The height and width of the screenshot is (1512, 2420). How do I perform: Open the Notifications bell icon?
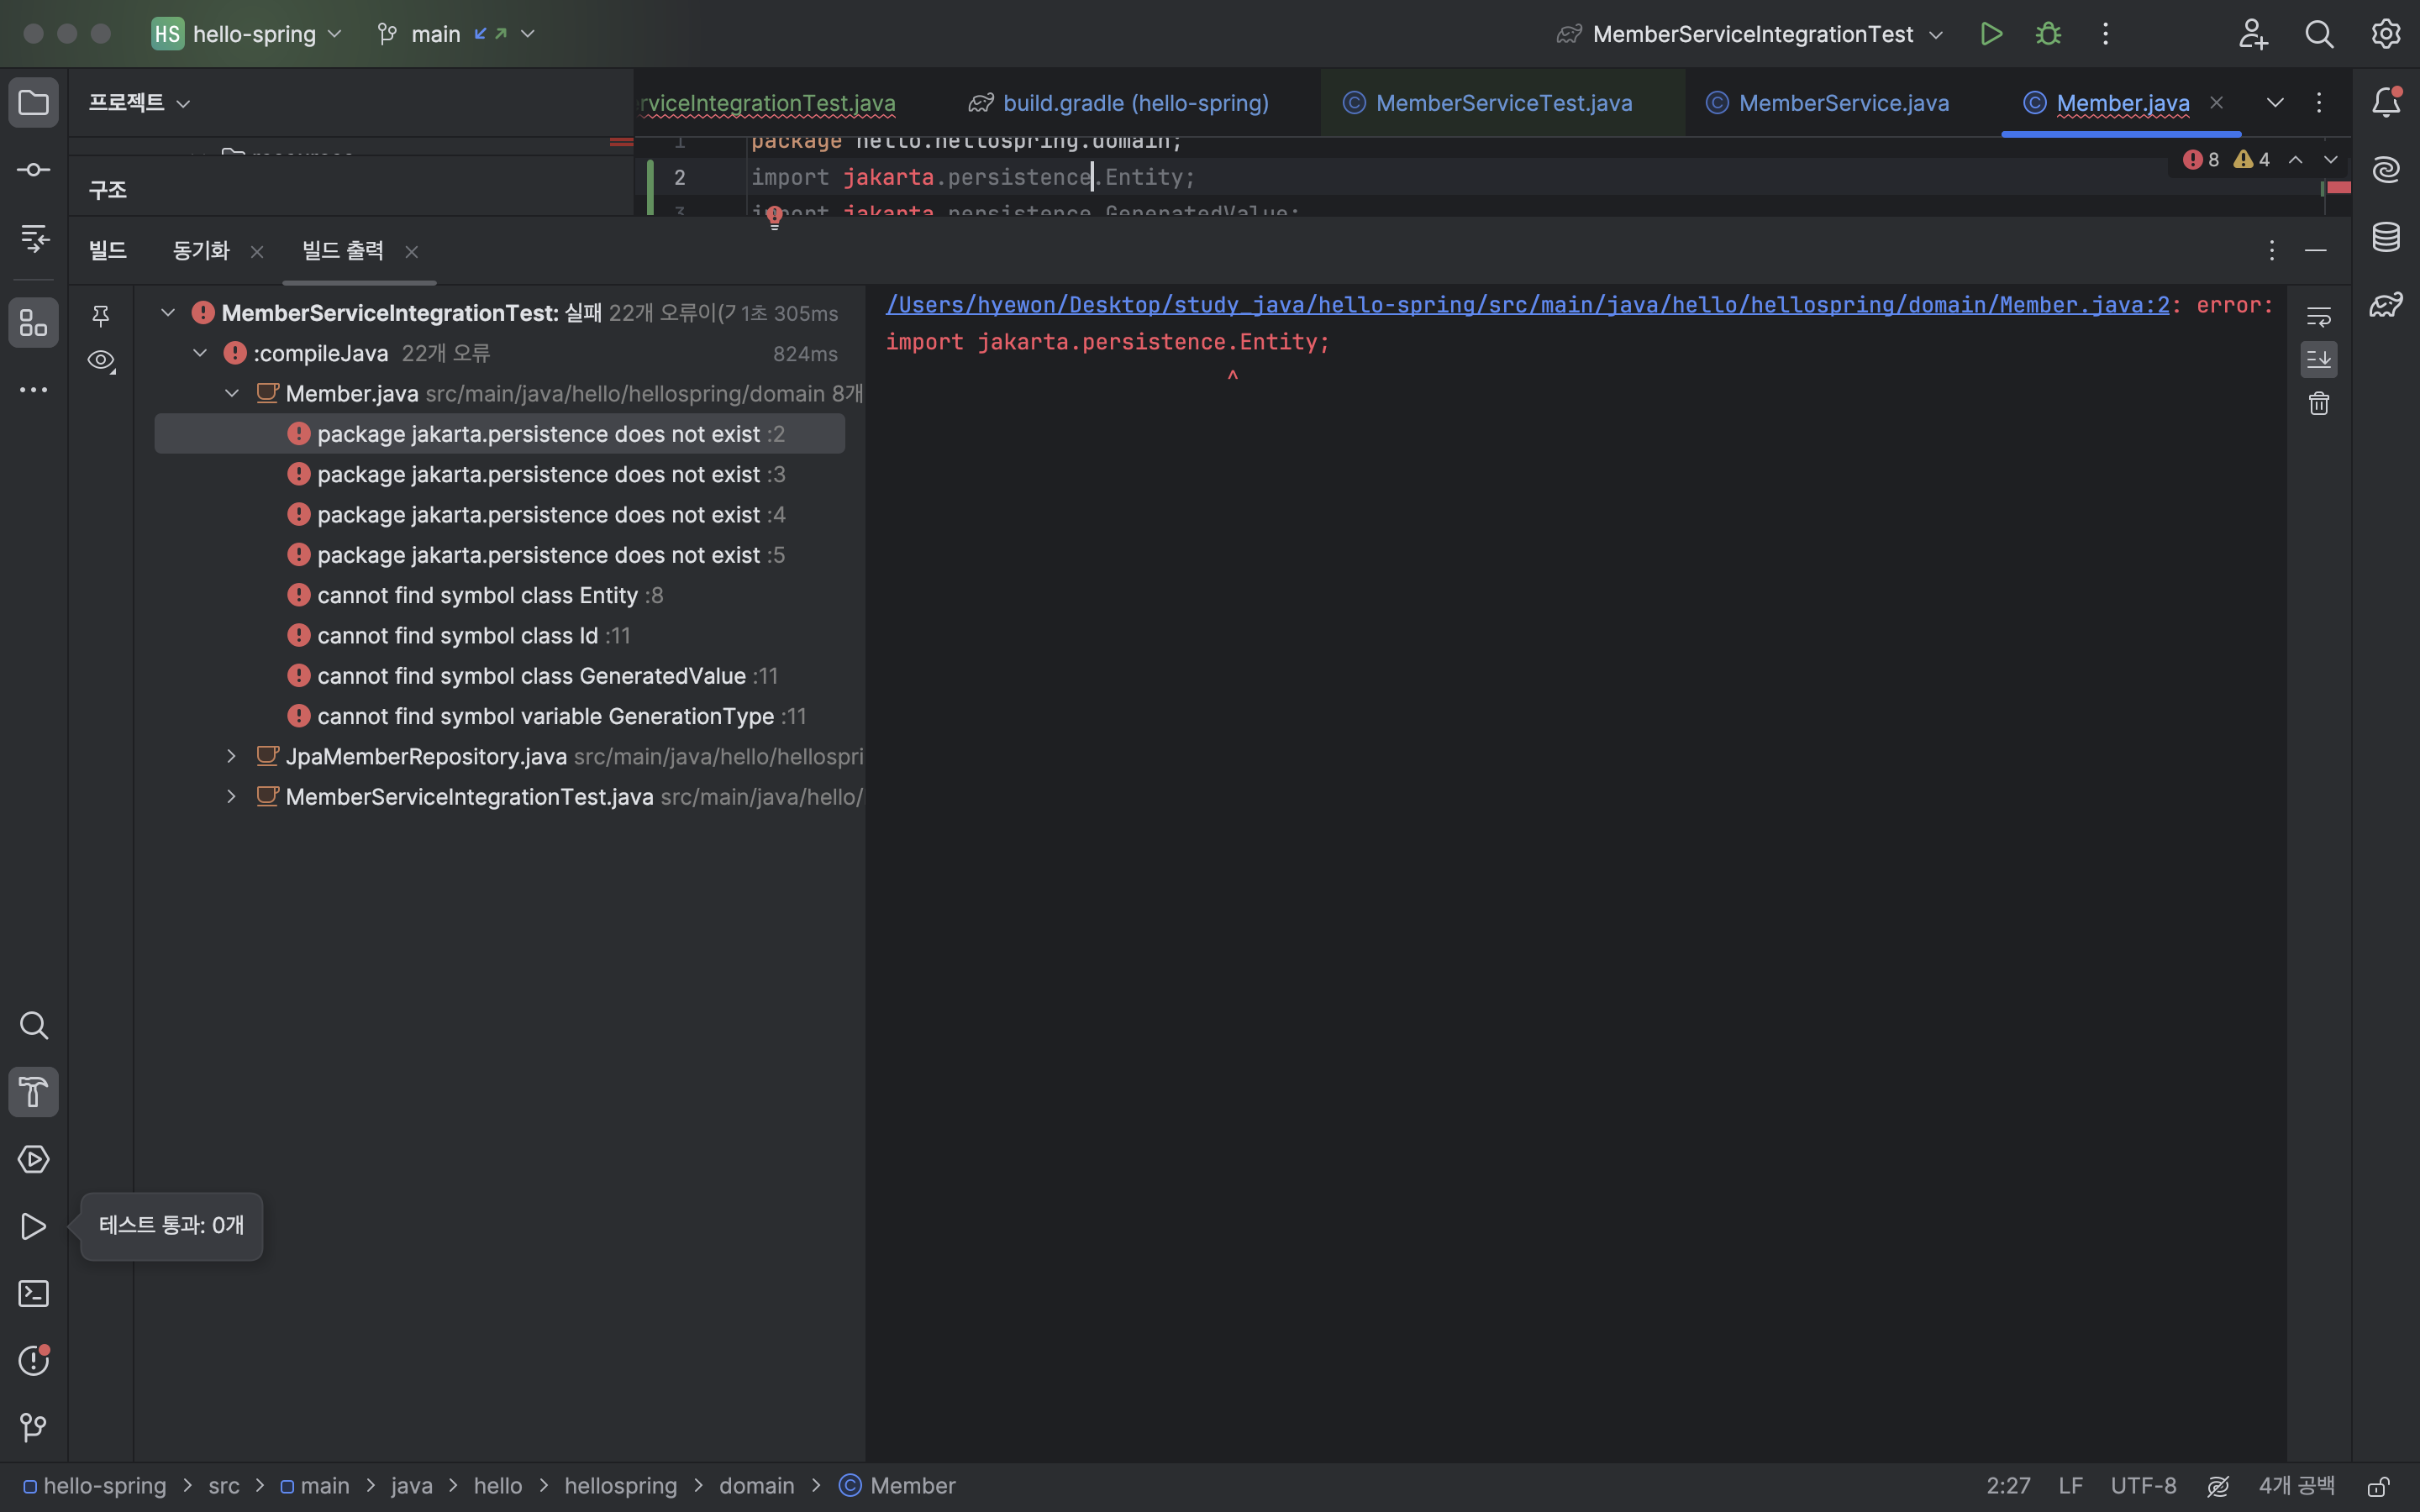coord(2387,102)
